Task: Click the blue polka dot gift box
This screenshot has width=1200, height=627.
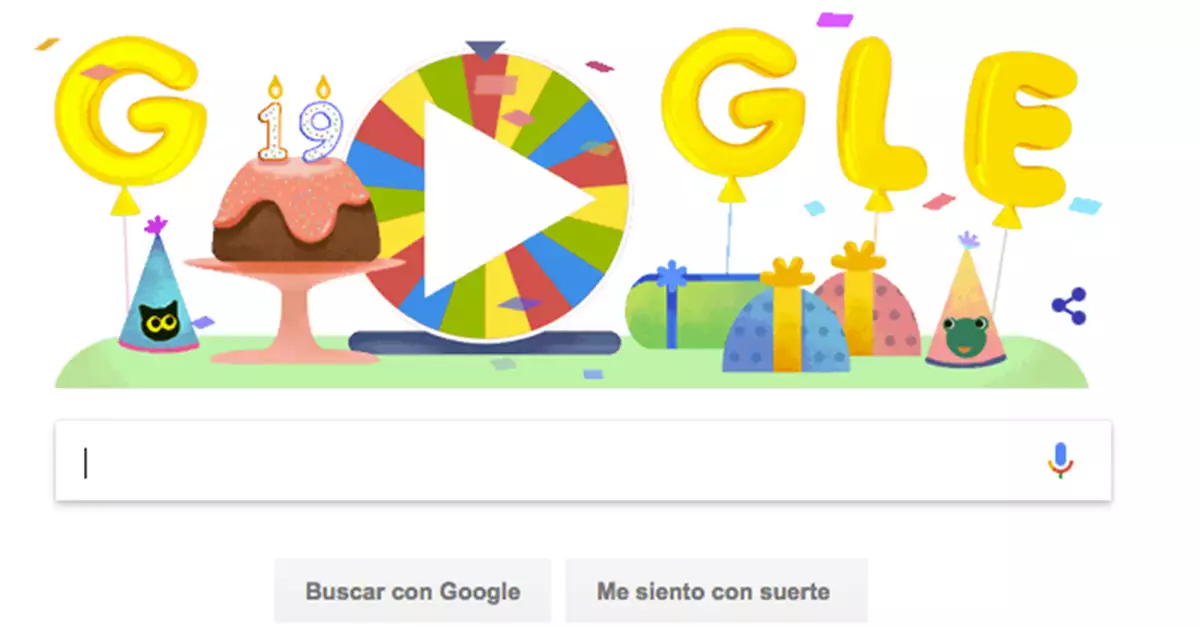Action: click(x=786, y=320)
